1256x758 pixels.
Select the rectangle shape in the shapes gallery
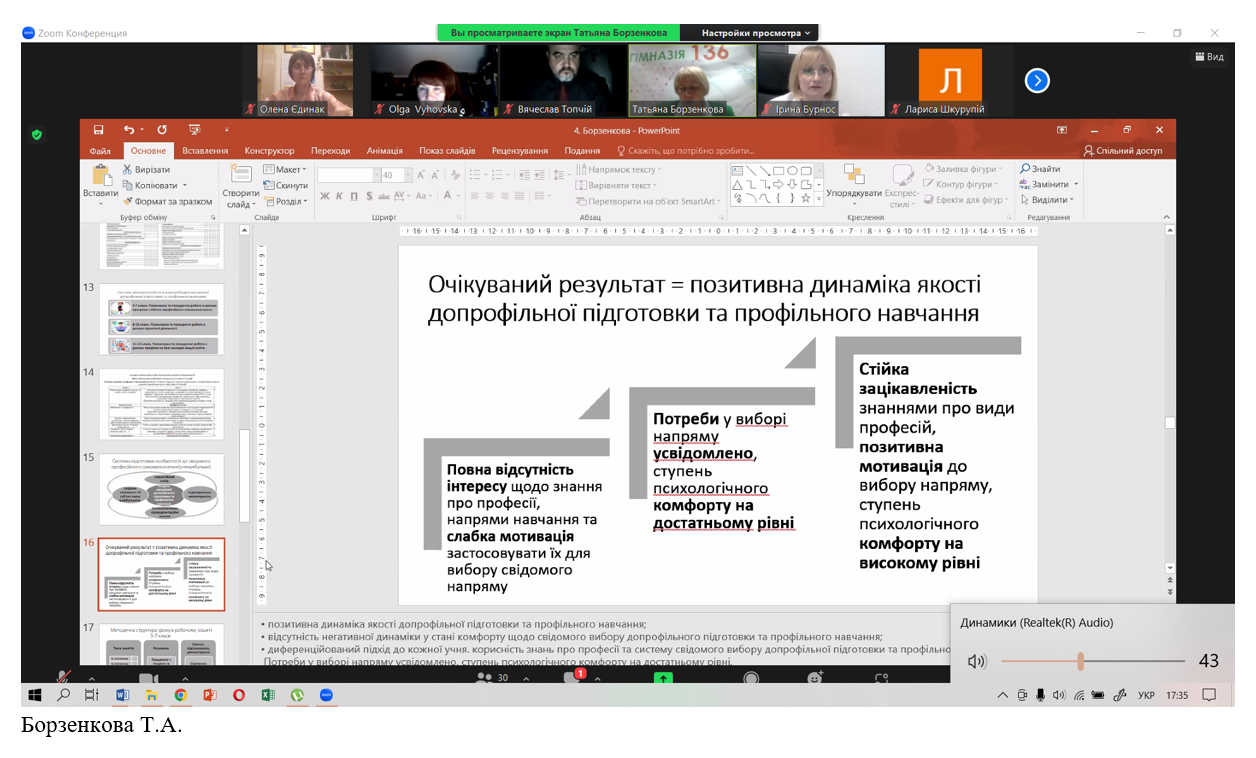777,171
